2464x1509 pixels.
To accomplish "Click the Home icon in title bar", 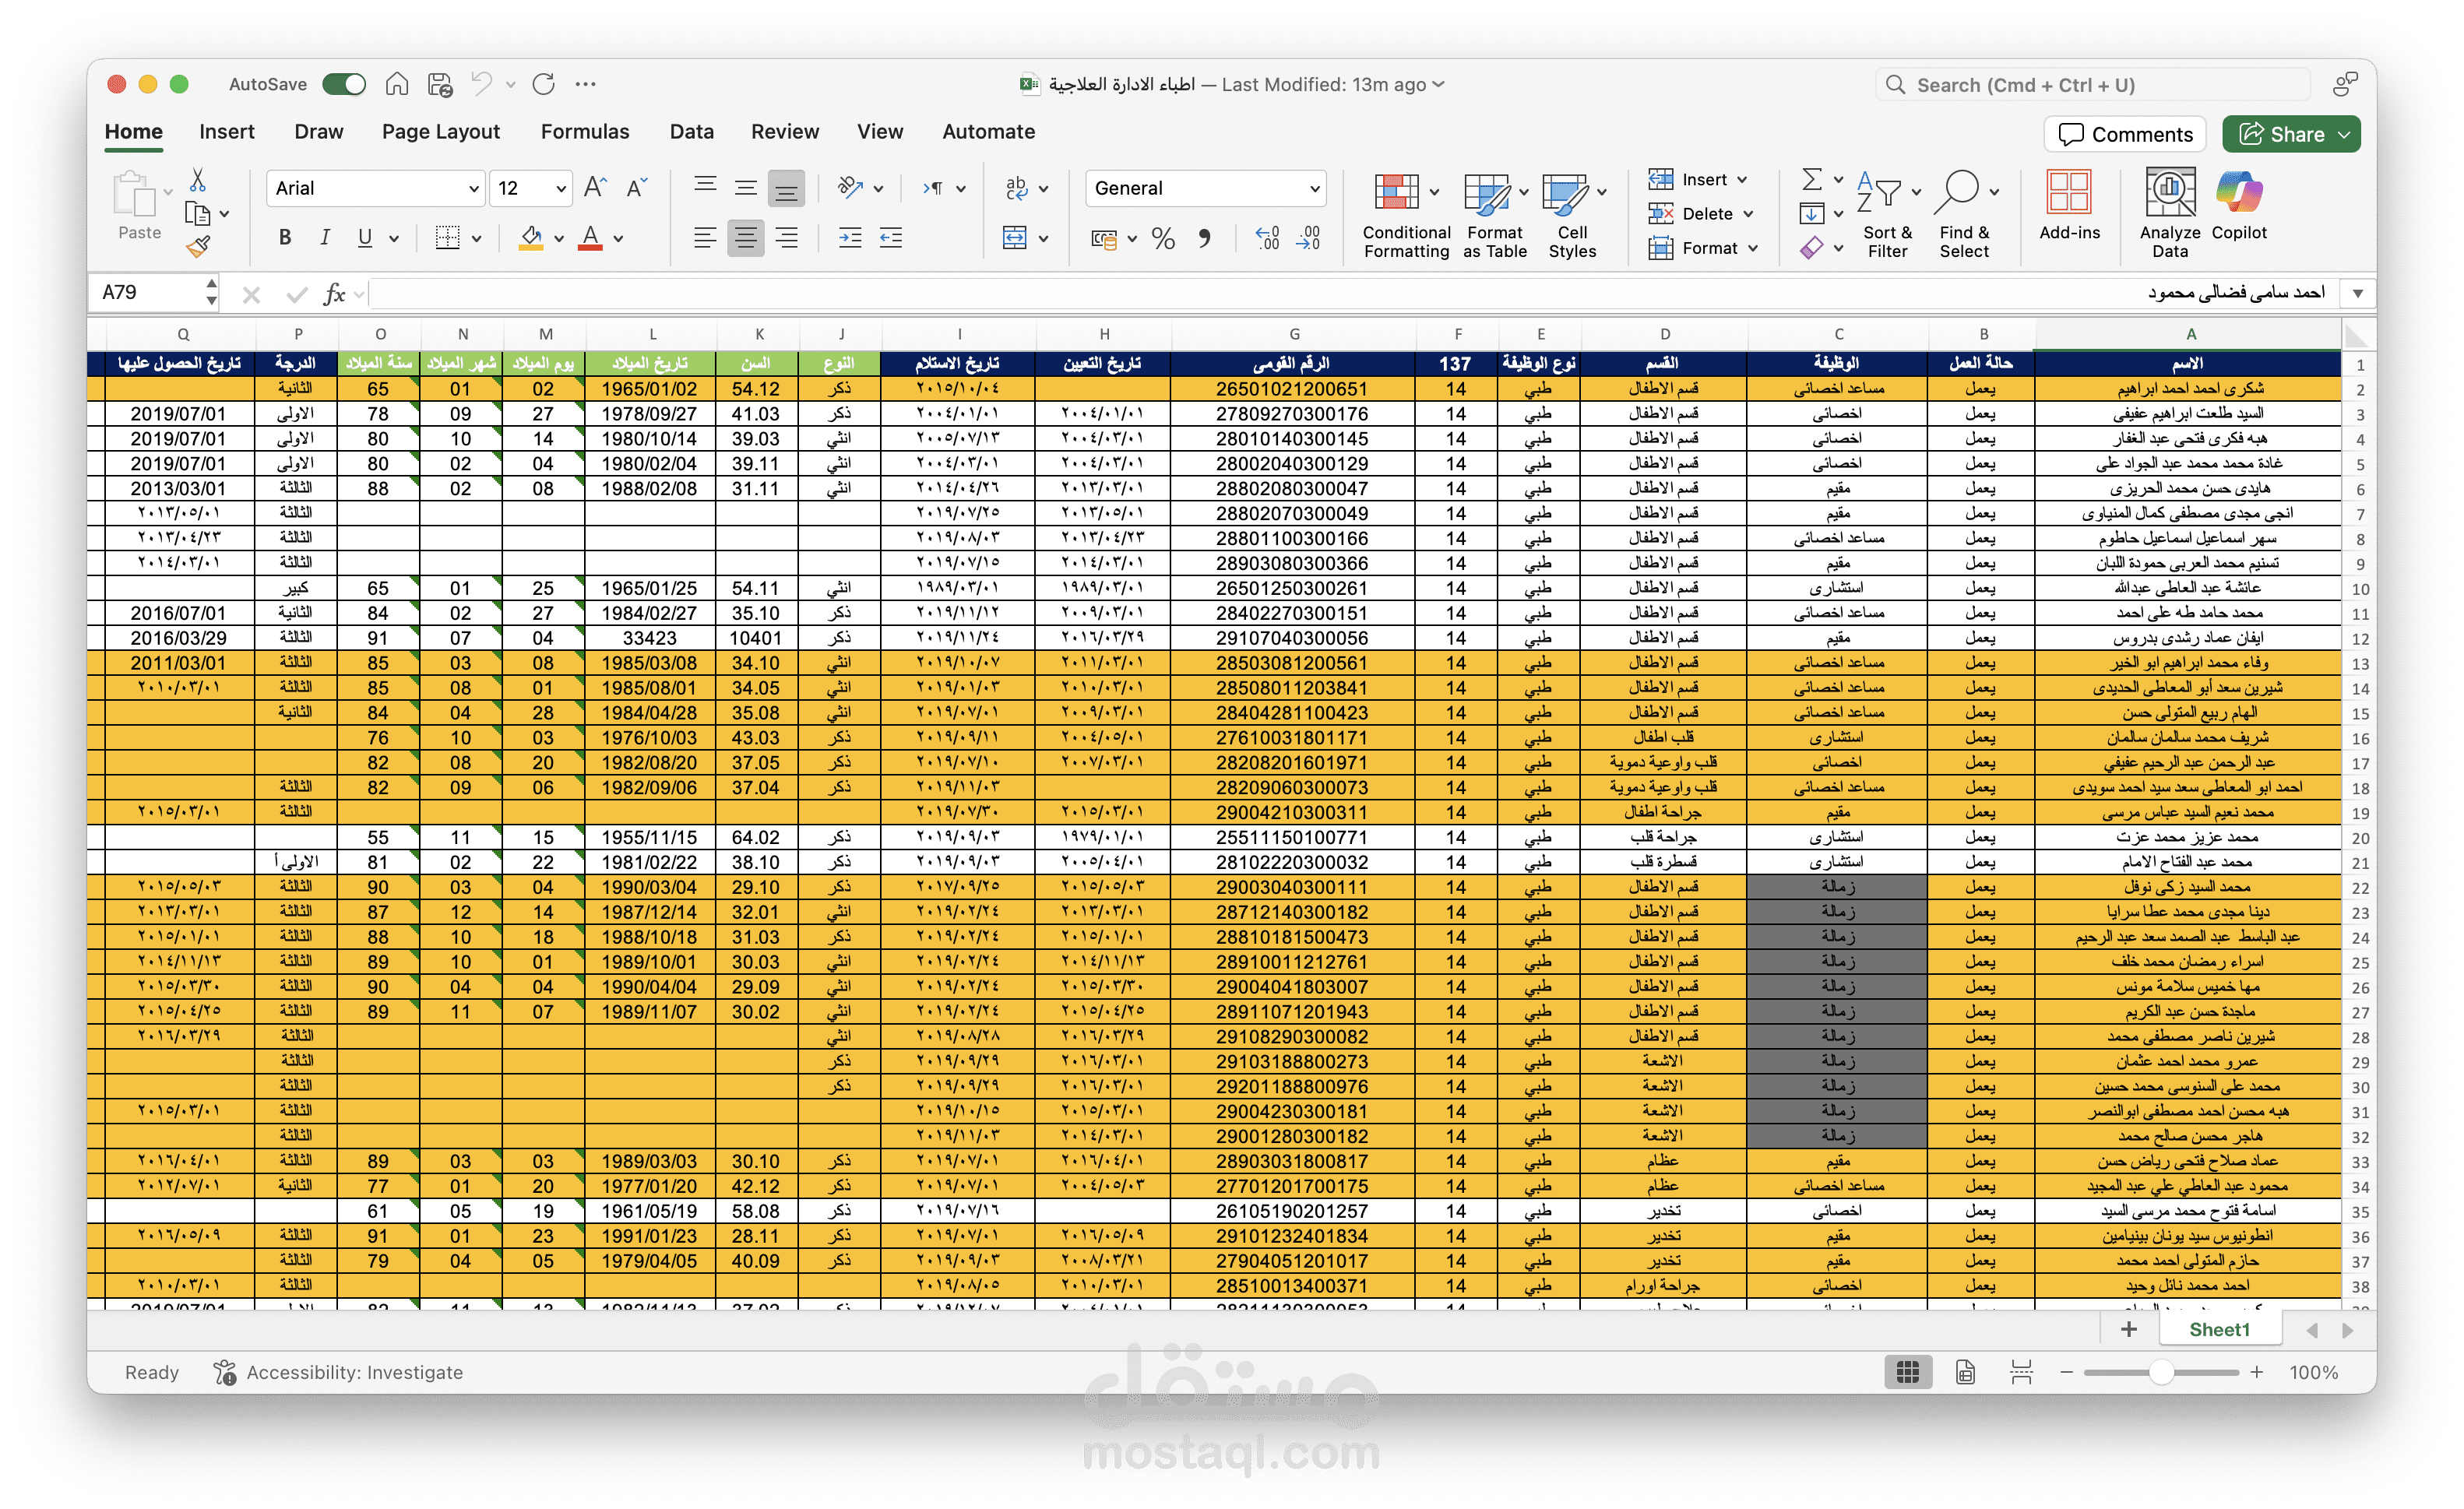I will [397, 84].
